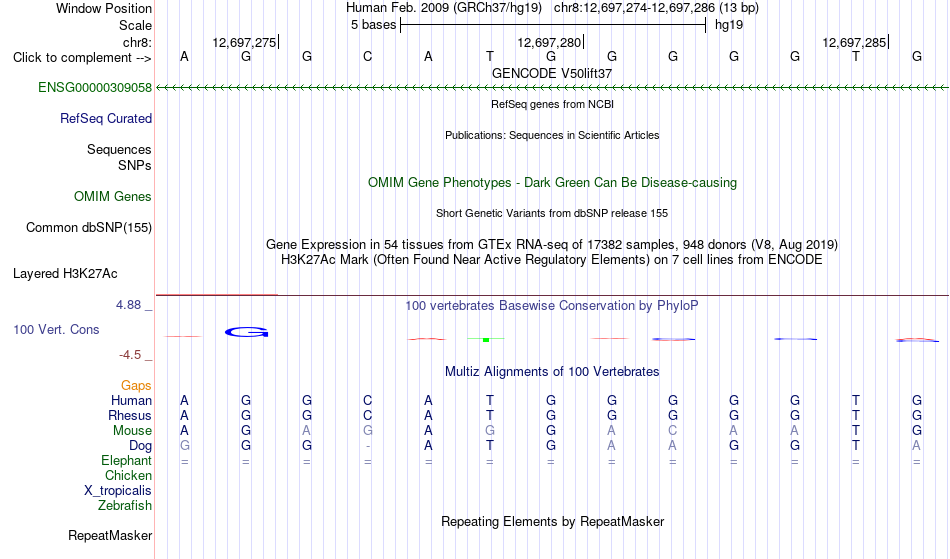This screenshot has width=950, height=559.
Task: Open the ENSG00000309058 gene label
Action: 95,87
